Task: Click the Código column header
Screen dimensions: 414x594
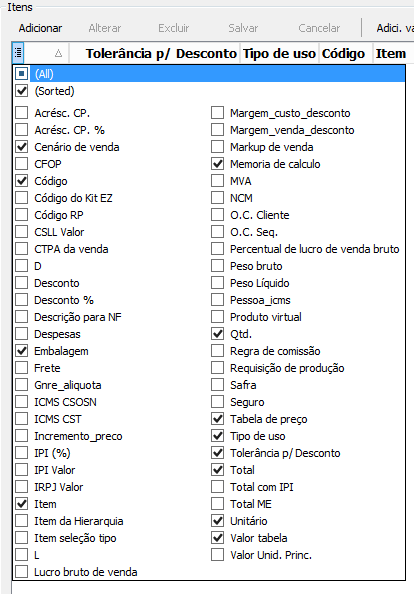Action: click(x=343, y=53)
